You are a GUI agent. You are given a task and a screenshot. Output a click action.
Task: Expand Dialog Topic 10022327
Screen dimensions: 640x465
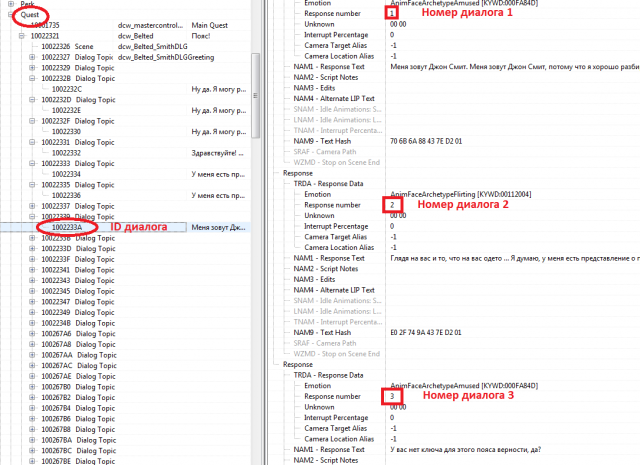pyautogui.click(x=33, y=57)
